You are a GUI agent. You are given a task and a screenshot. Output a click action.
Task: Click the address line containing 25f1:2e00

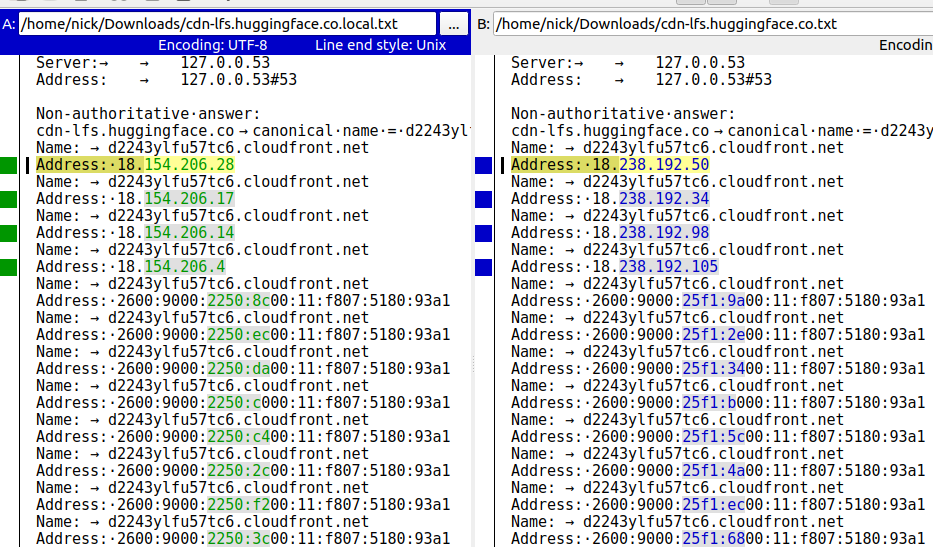718,335
